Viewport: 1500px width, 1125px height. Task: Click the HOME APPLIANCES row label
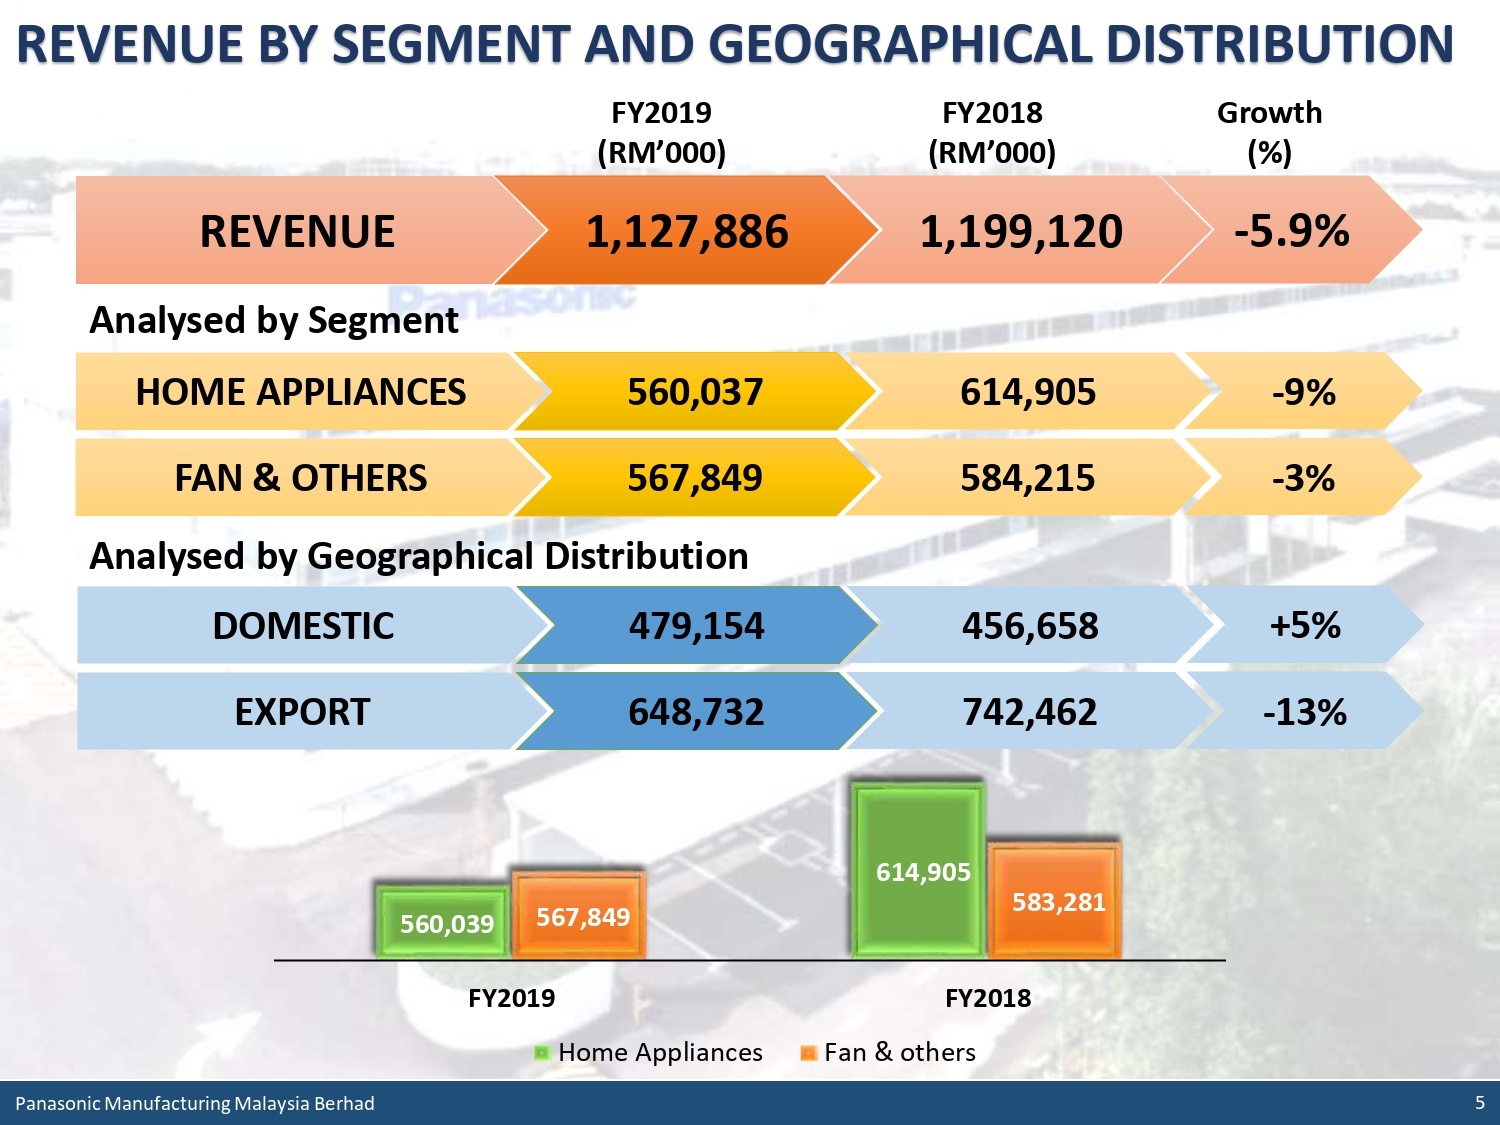(x=300, y=392)
